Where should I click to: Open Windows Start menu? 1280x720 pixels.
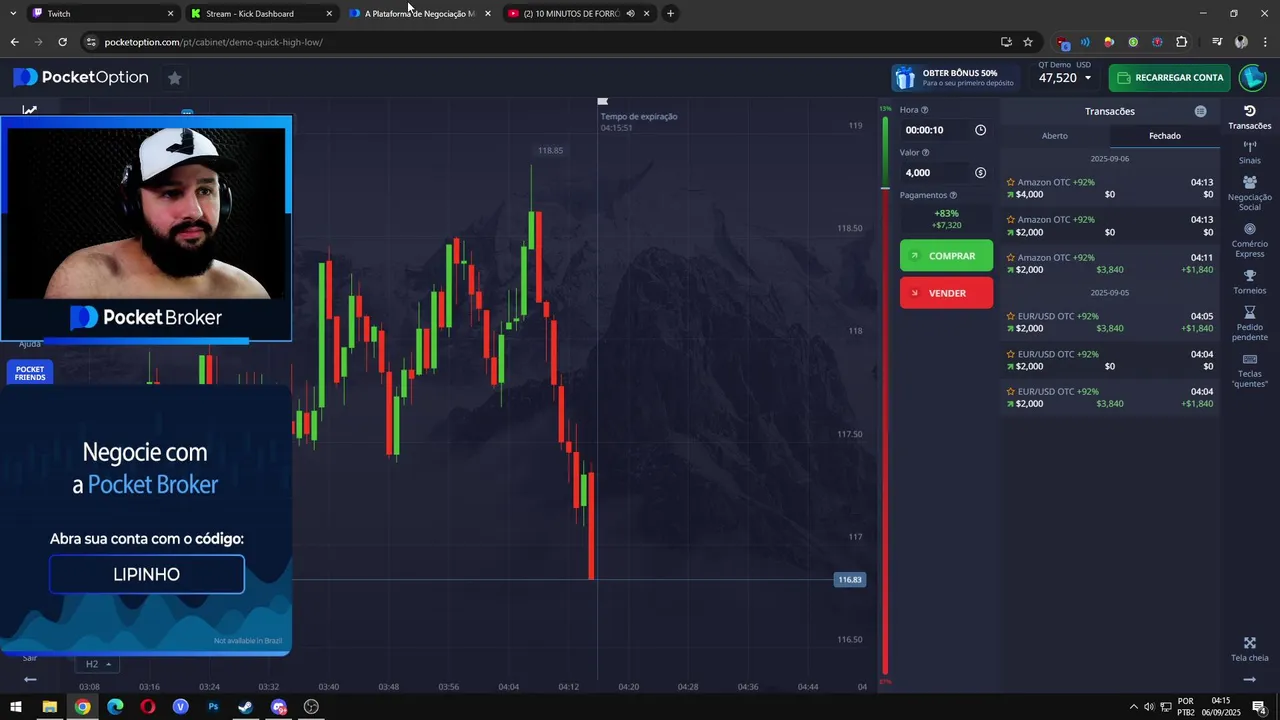pyautogui.click(x=16, y=707)
